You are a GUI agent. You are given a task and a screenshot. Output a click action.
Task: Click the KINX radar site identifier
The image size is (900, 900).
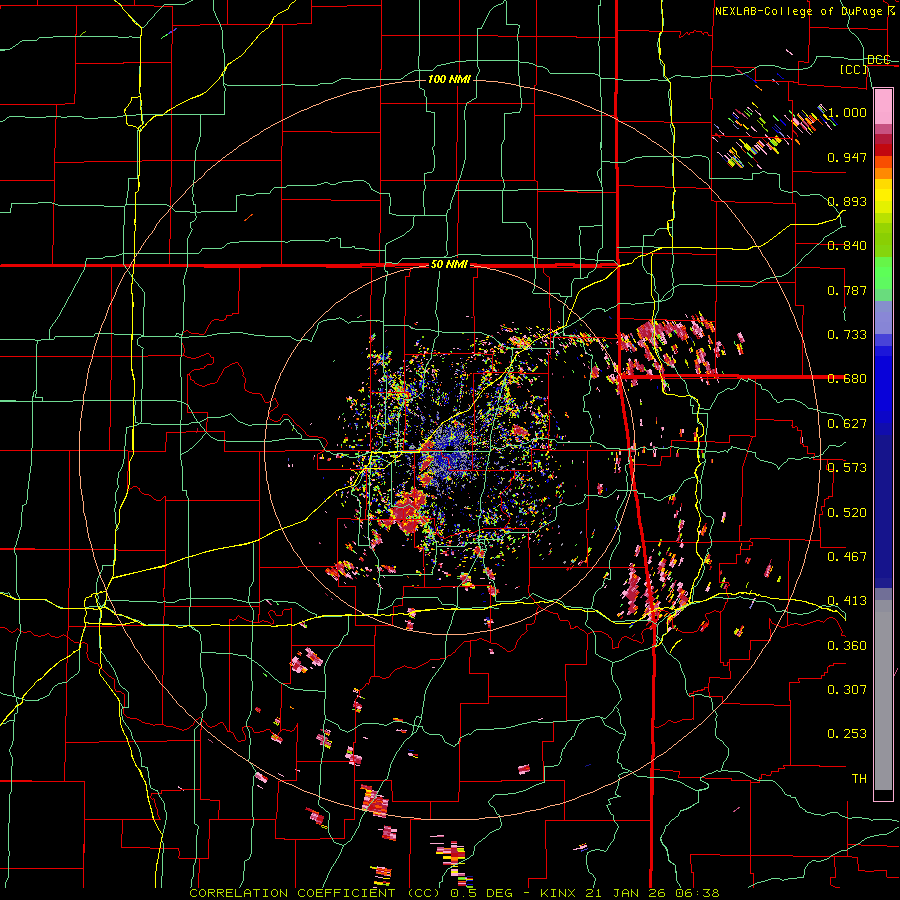coord(560,893)
